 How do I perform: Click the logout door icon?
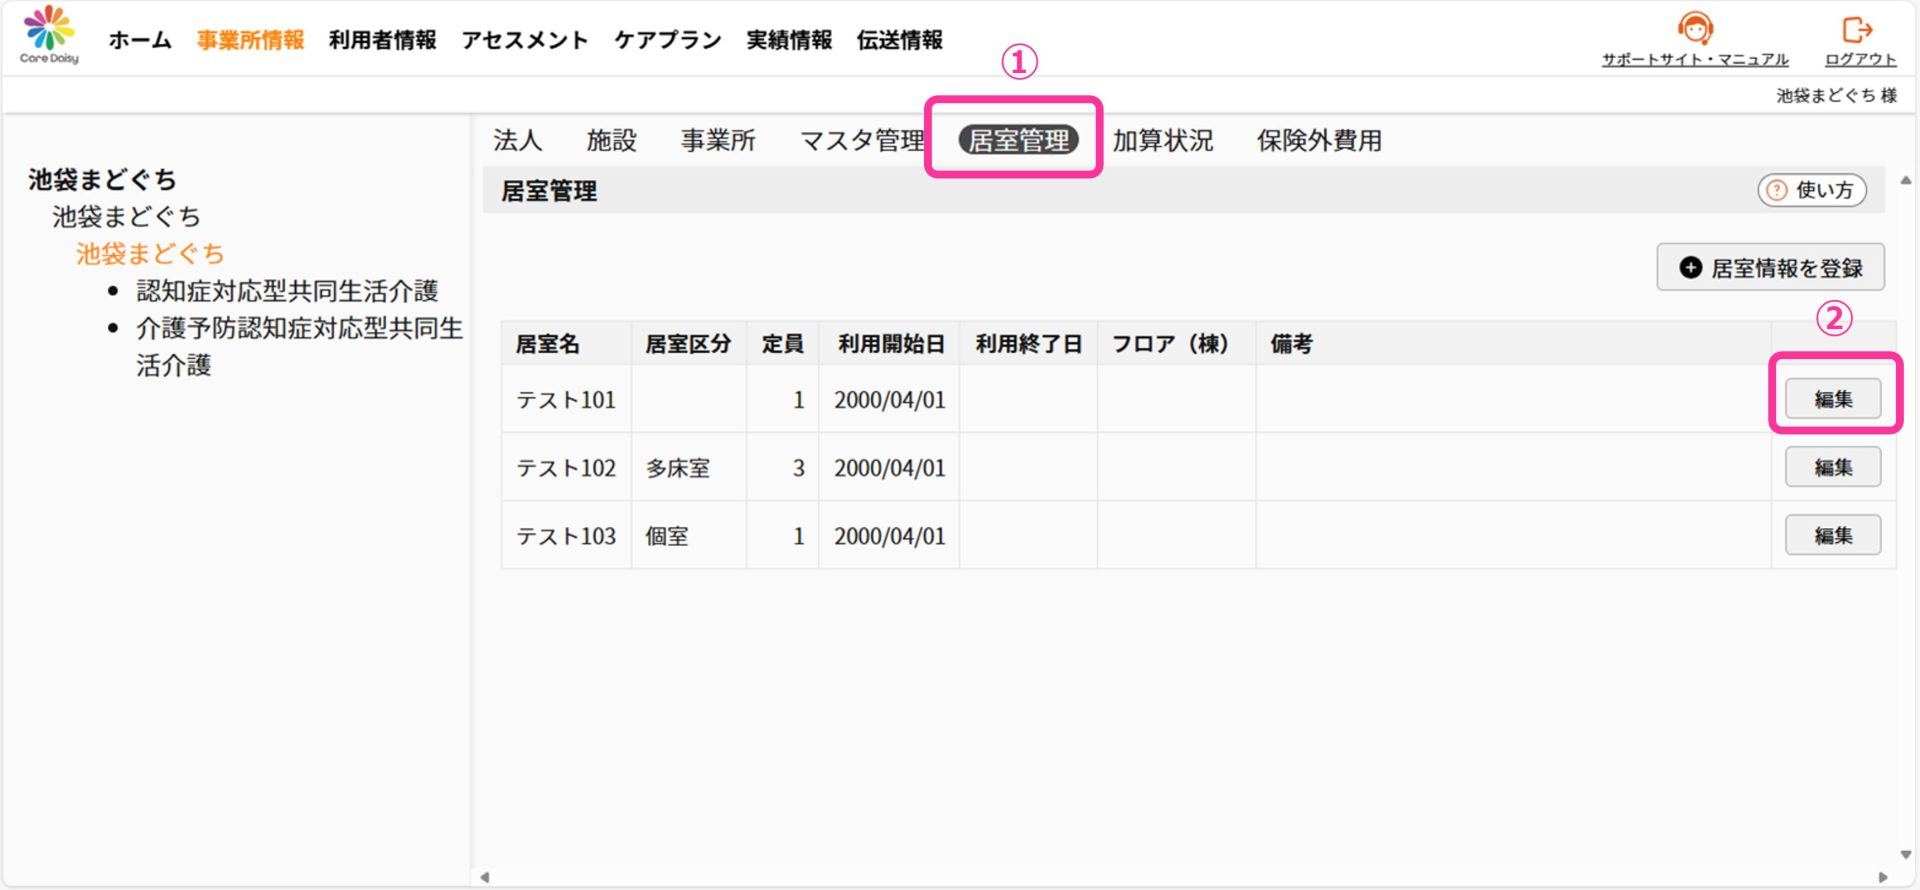(x=1857, y=29)
